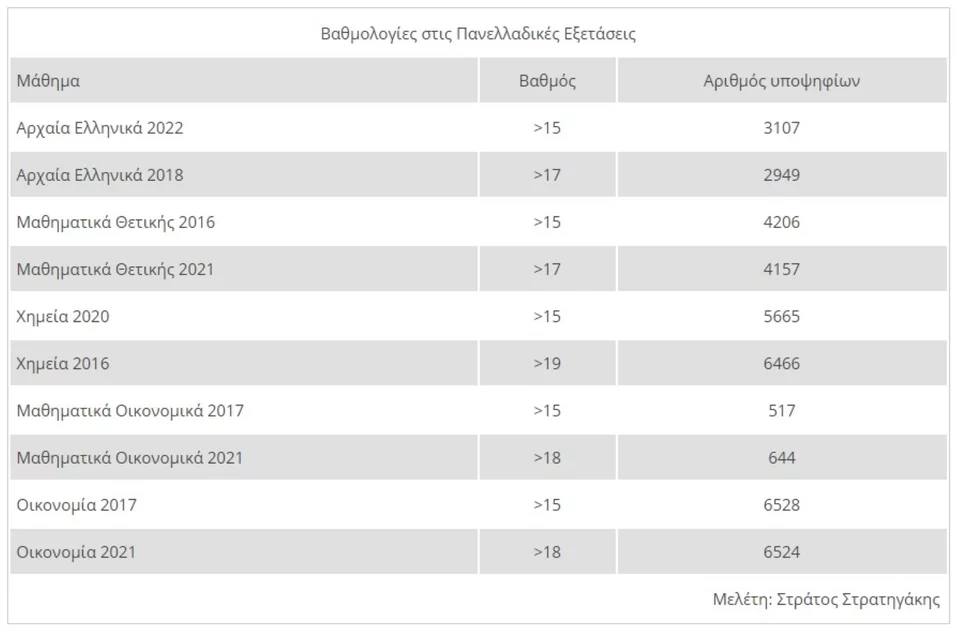Select the Χημεία 2020 row label

coord(63,316)
